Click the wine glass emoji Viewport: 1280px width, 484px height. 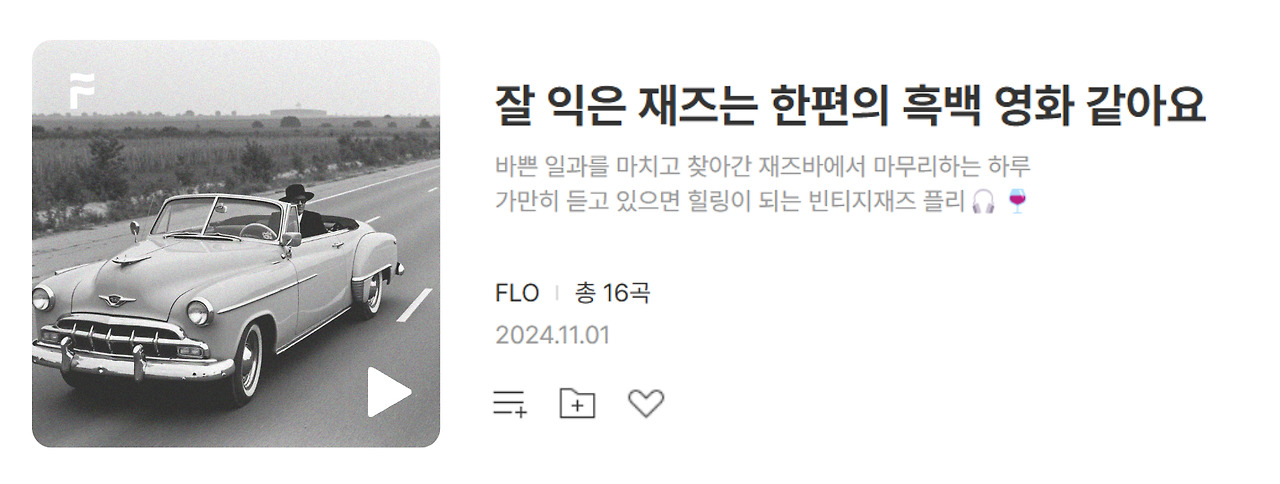click(1017, 202)
